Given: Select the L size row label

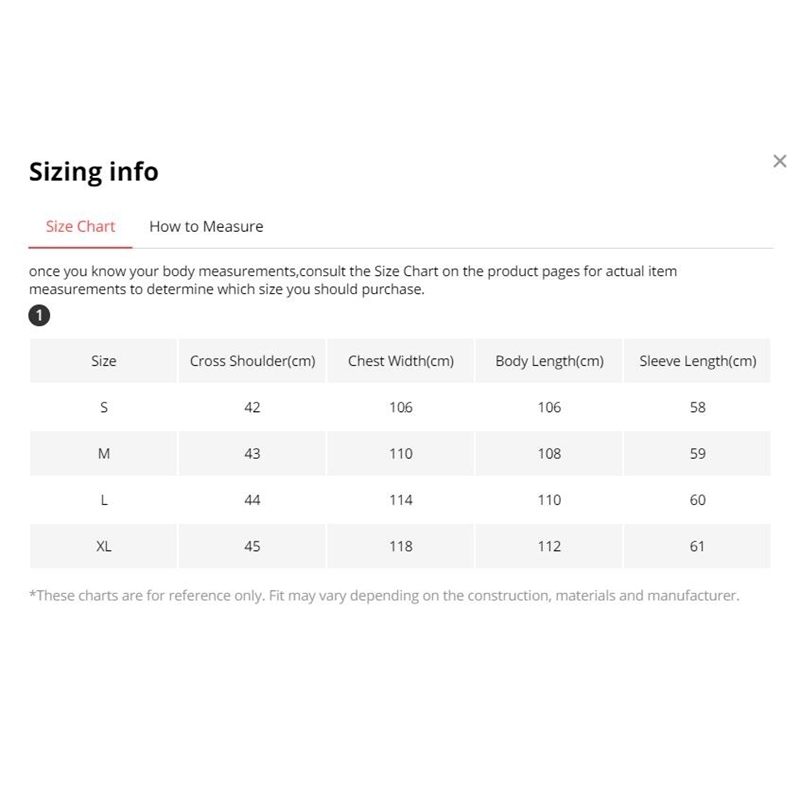Looking at the screenshot, I should pos(104,500).
